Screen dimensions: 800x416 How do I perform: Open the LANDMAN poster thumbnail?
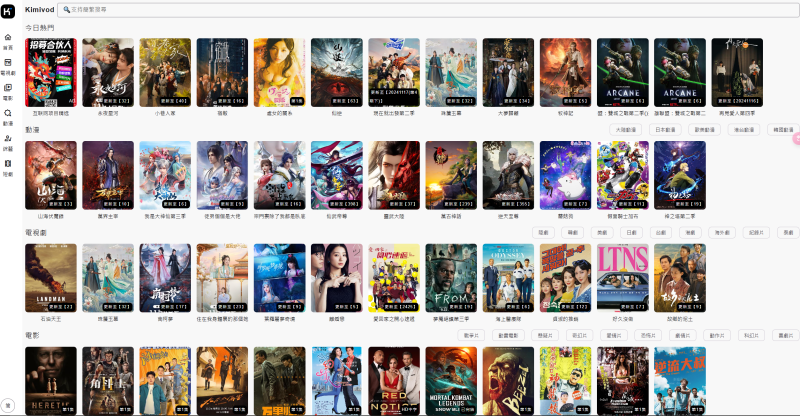(51, 277)
